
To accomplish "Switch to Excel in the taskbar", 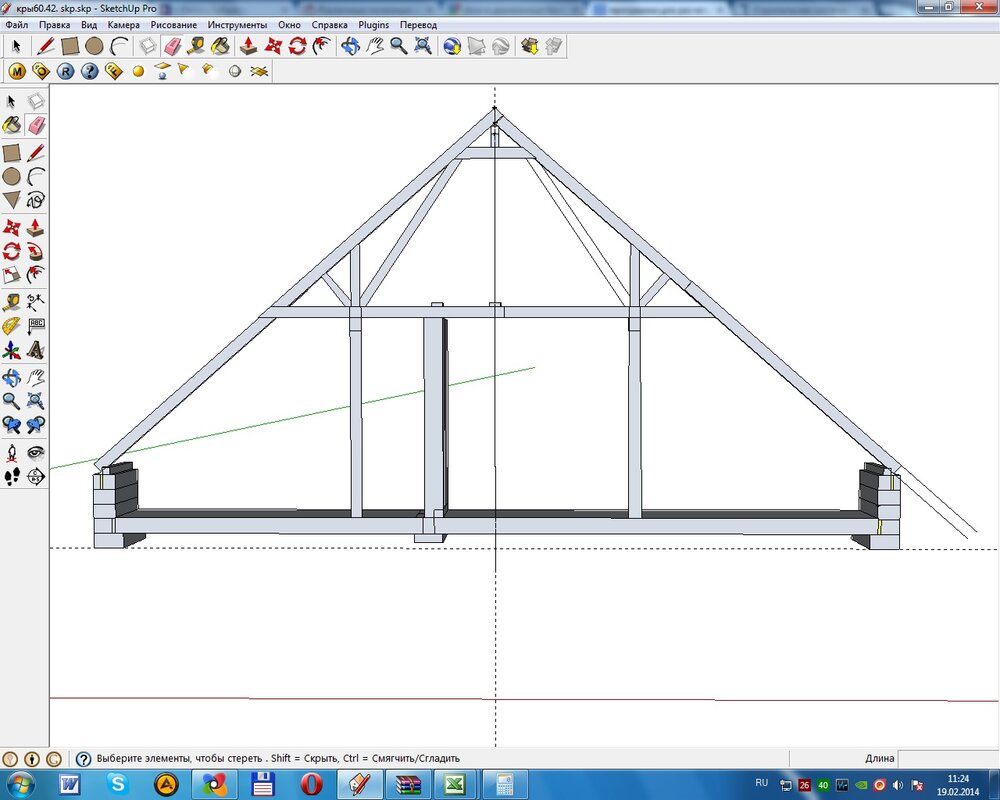I will click(453, 784).
